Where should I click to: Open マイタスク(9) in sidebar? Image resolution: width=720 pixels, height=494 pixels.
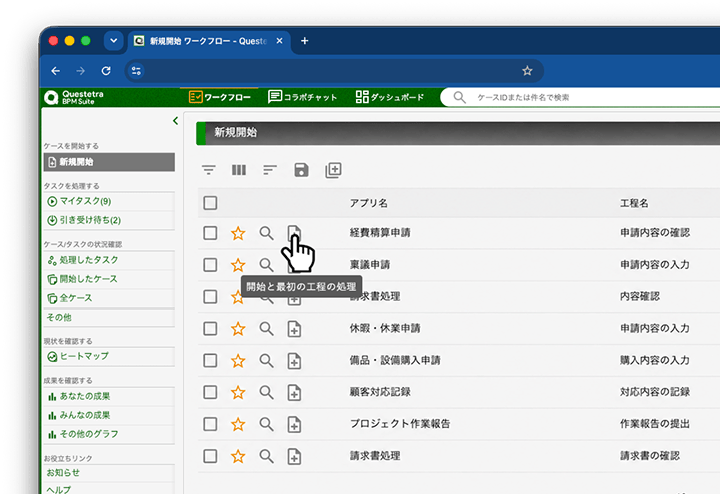[109, 201]
